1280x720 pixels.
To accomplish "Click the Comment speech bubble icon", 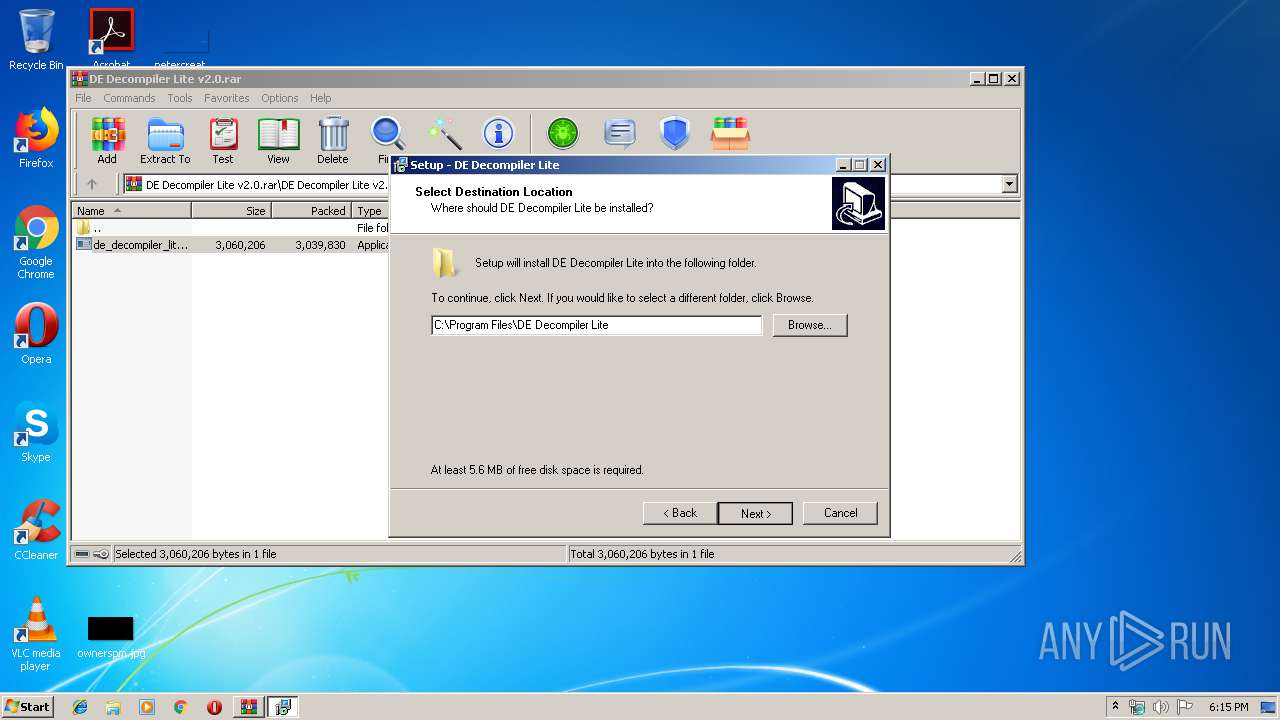I will click(x=620, y=133).
